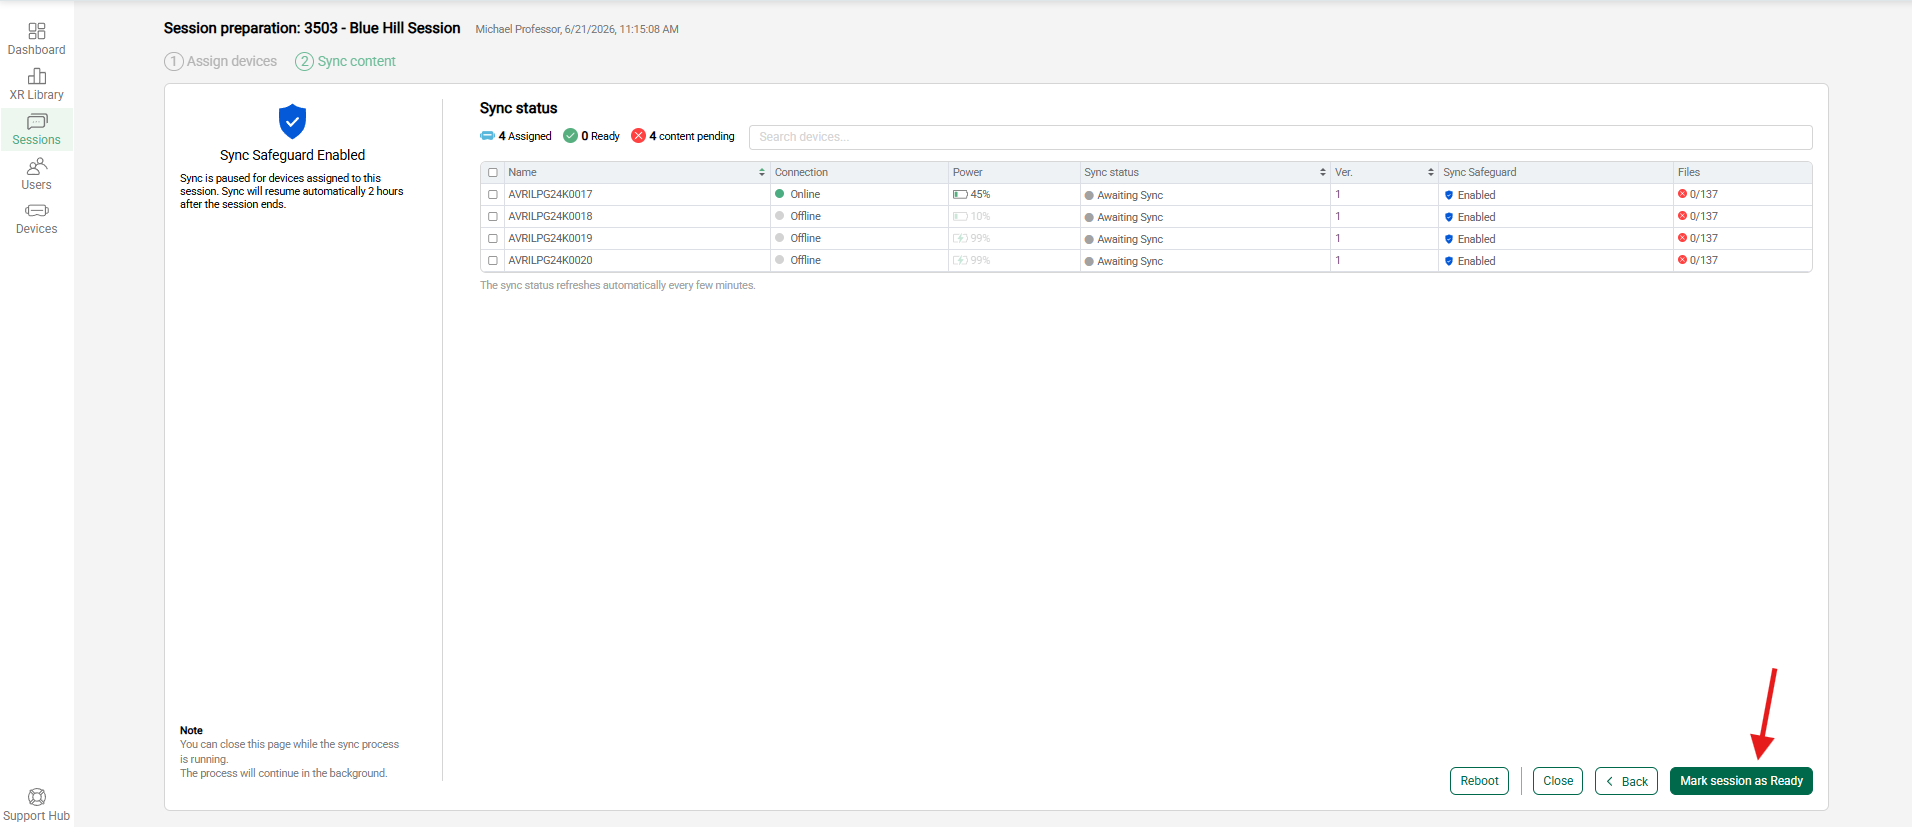Click the Back button
1912x827 pixels.
1626,781
